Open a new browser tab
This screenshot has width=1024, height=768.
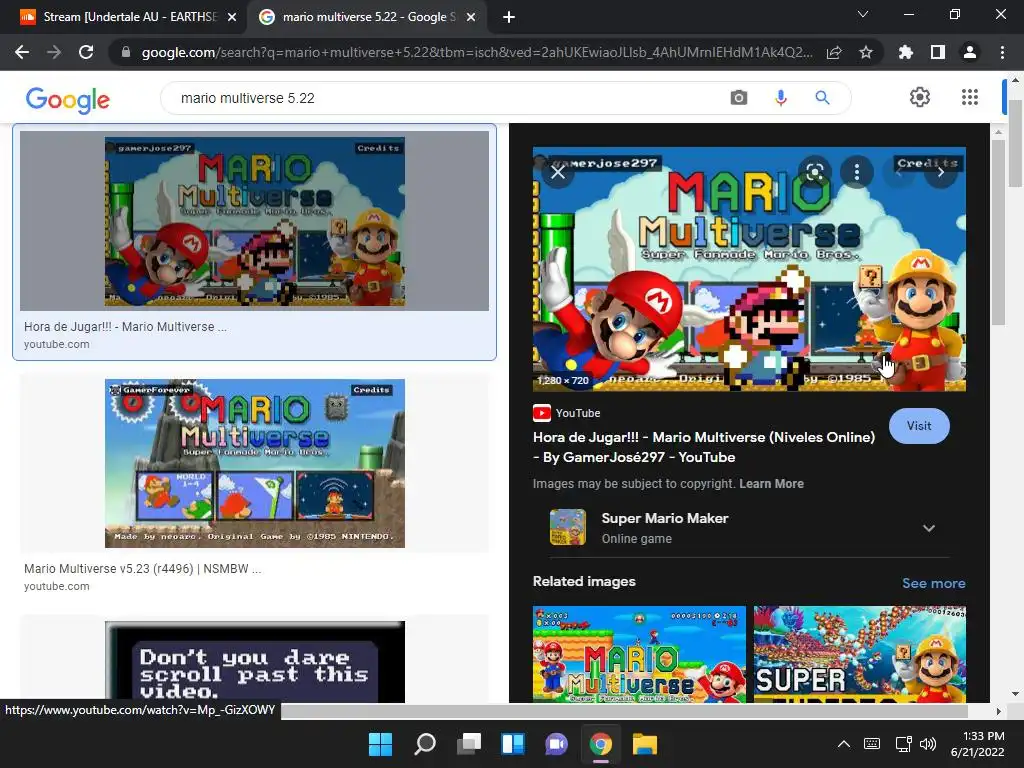(509, 17)
